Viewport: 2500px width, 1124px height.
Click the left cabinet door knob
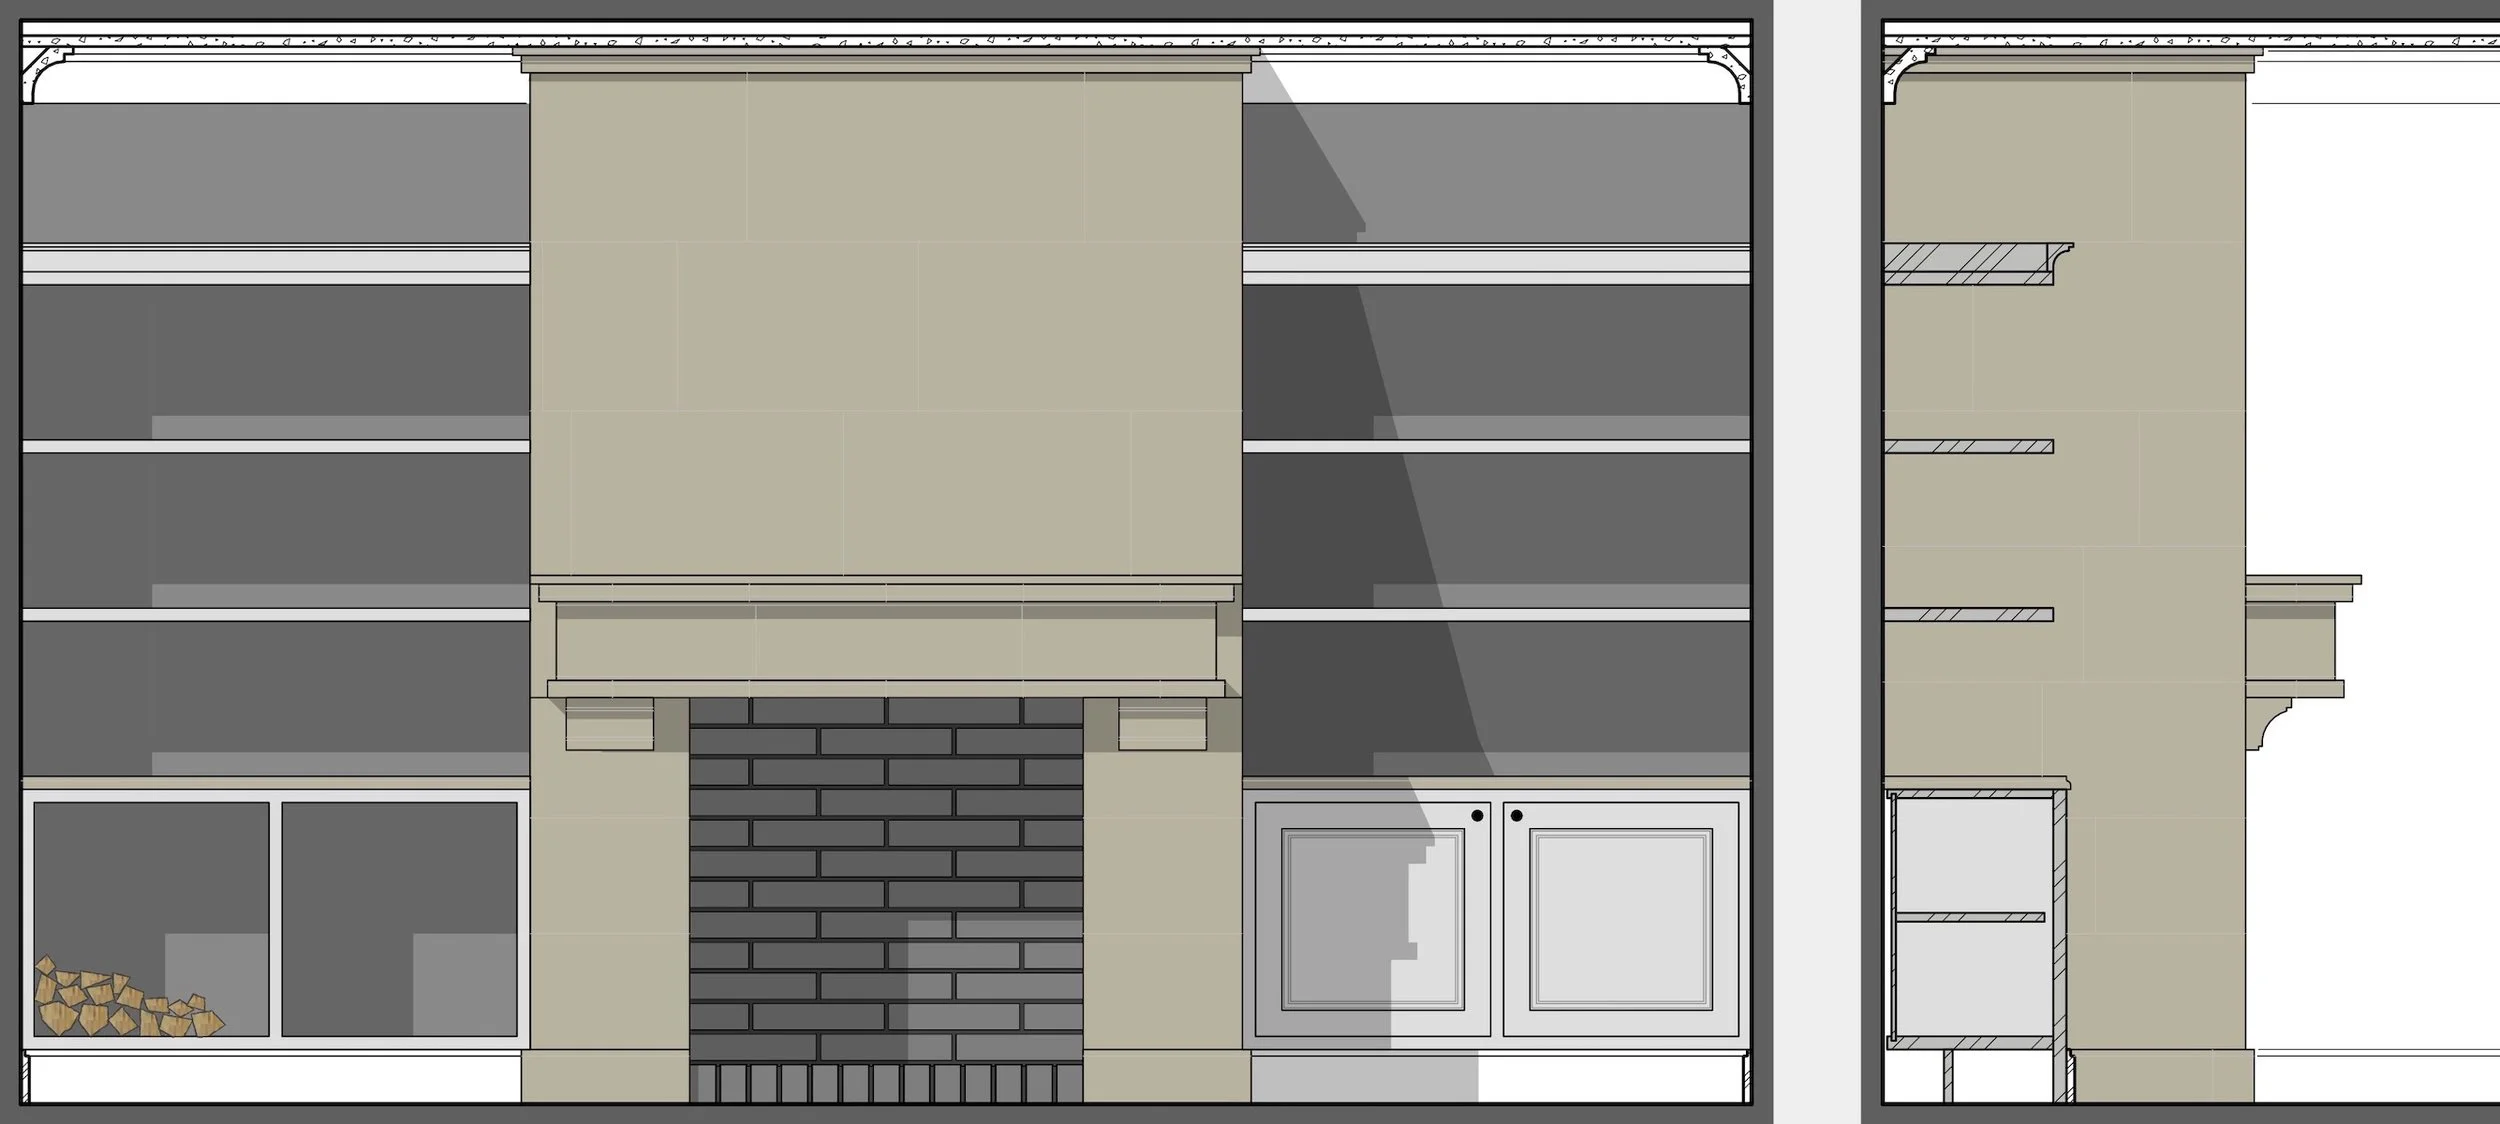coord(1477,816)
